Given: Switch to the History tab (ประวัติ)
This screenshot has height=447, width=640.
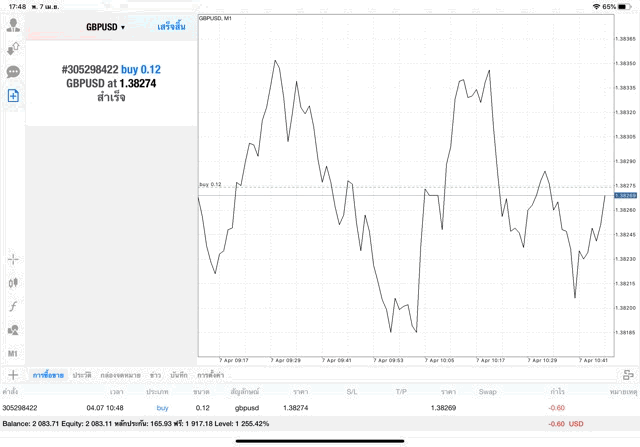Looking at the screenshot, I should [82, 375].
